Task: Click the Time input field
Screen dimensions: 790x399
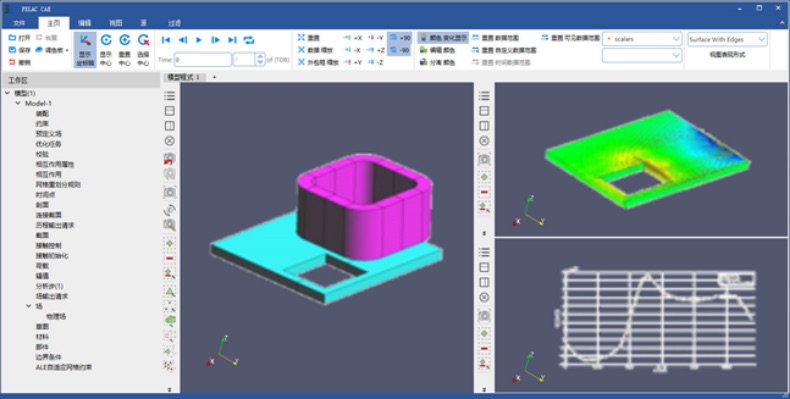Action: (203, 59)
